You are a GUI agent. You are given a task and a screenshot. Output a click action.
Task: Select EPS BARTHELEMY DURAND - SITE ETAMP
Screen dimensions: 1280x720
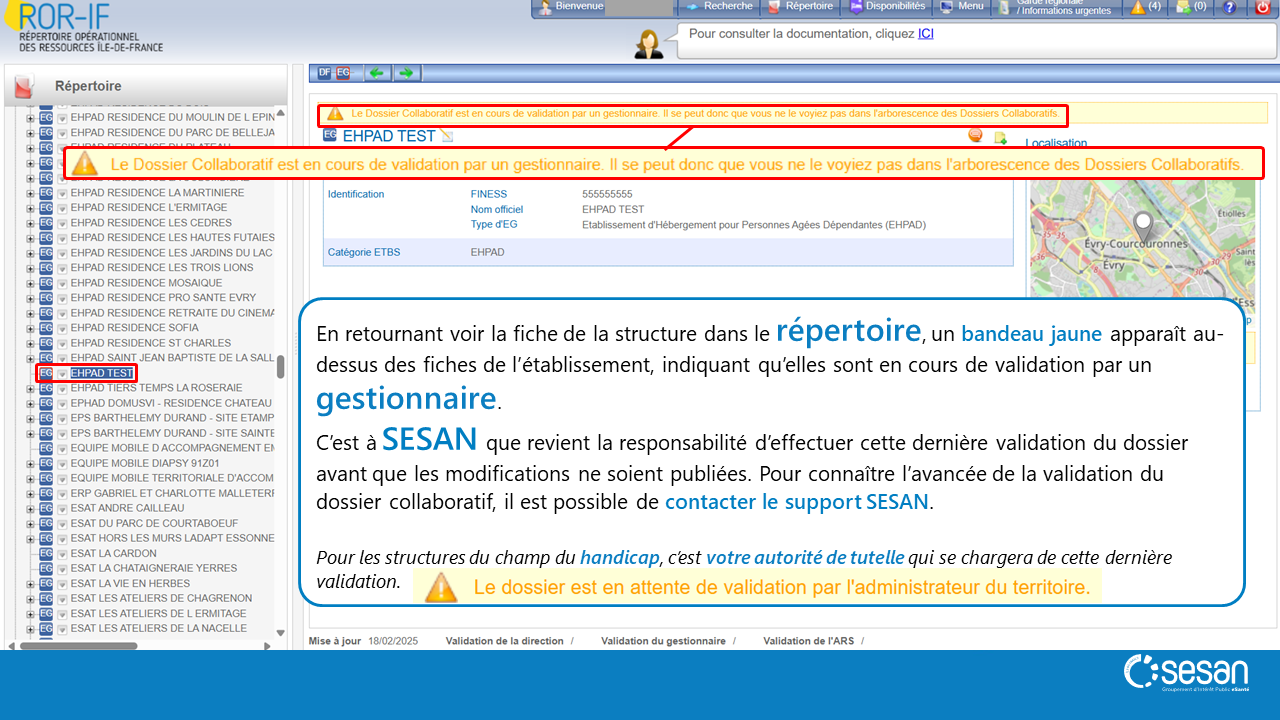coord(172,417)
